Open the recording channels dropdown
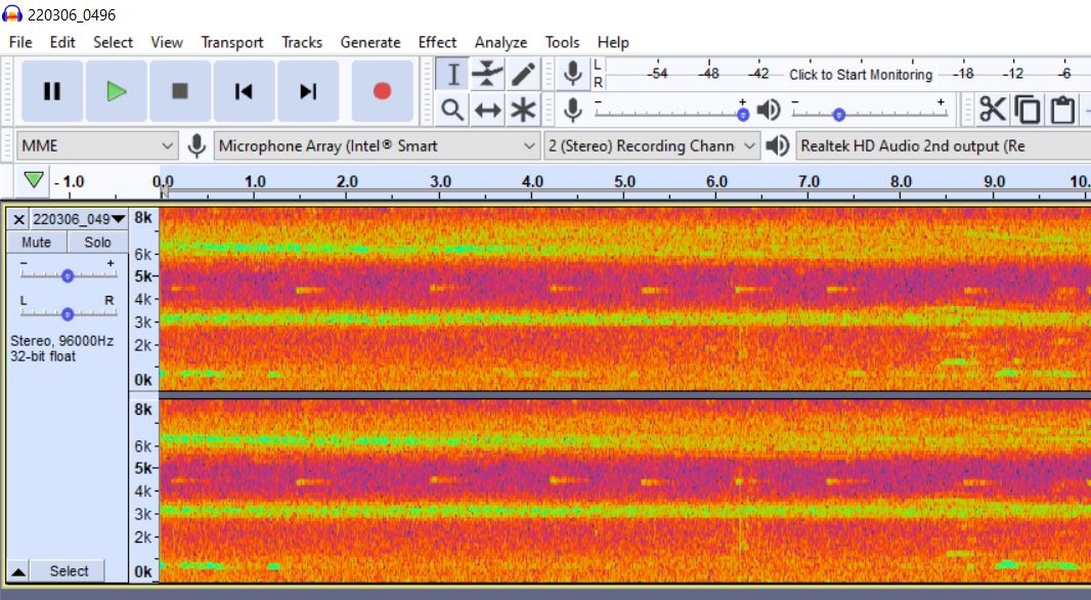 pyautogui.click(x=651, y=146)
